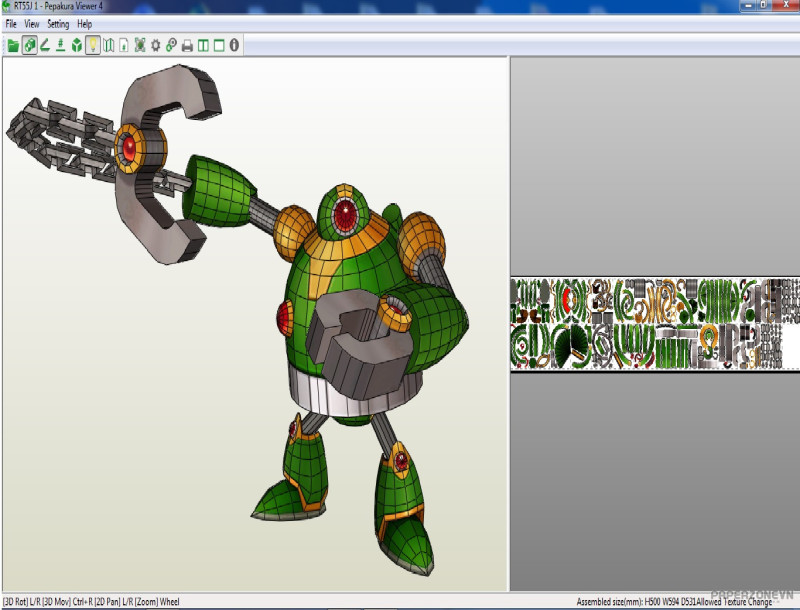Toggle the light bulb lighting button
Image resolution: width=800 pixels, height=610 pixels.
click(x=93, y=45)
